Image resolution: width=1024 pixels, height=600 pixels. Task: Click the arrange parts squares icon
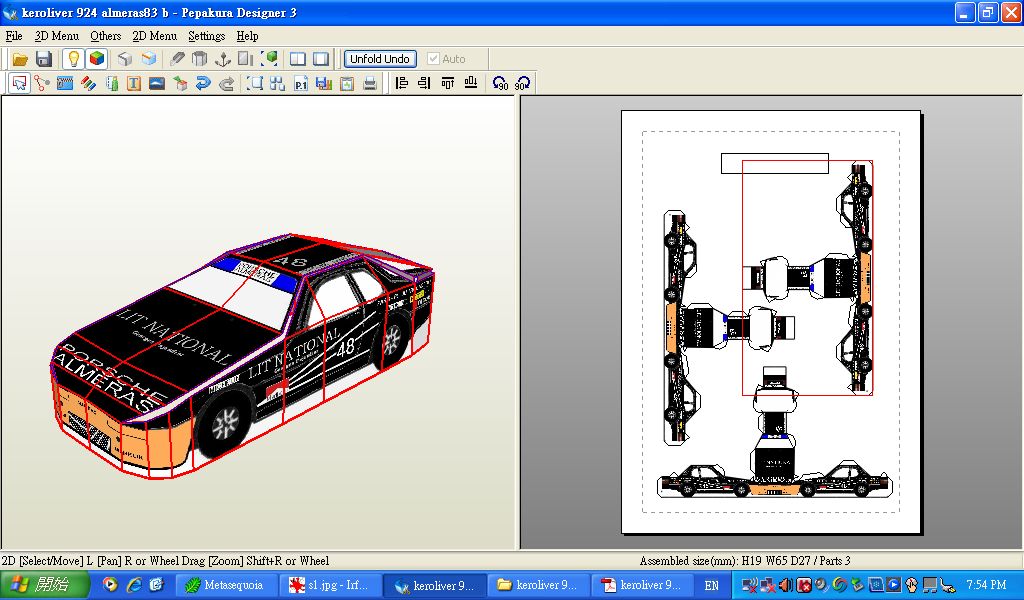(278, 84)
